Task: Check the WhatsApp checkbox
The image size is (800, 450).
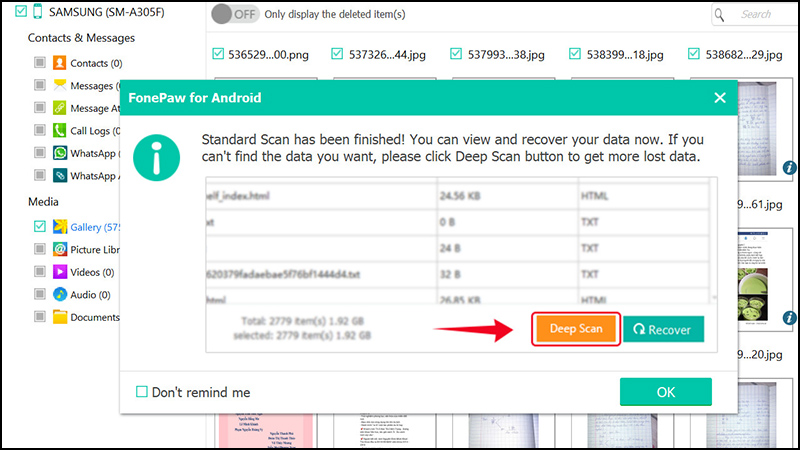Action: (x=39, y=152)
